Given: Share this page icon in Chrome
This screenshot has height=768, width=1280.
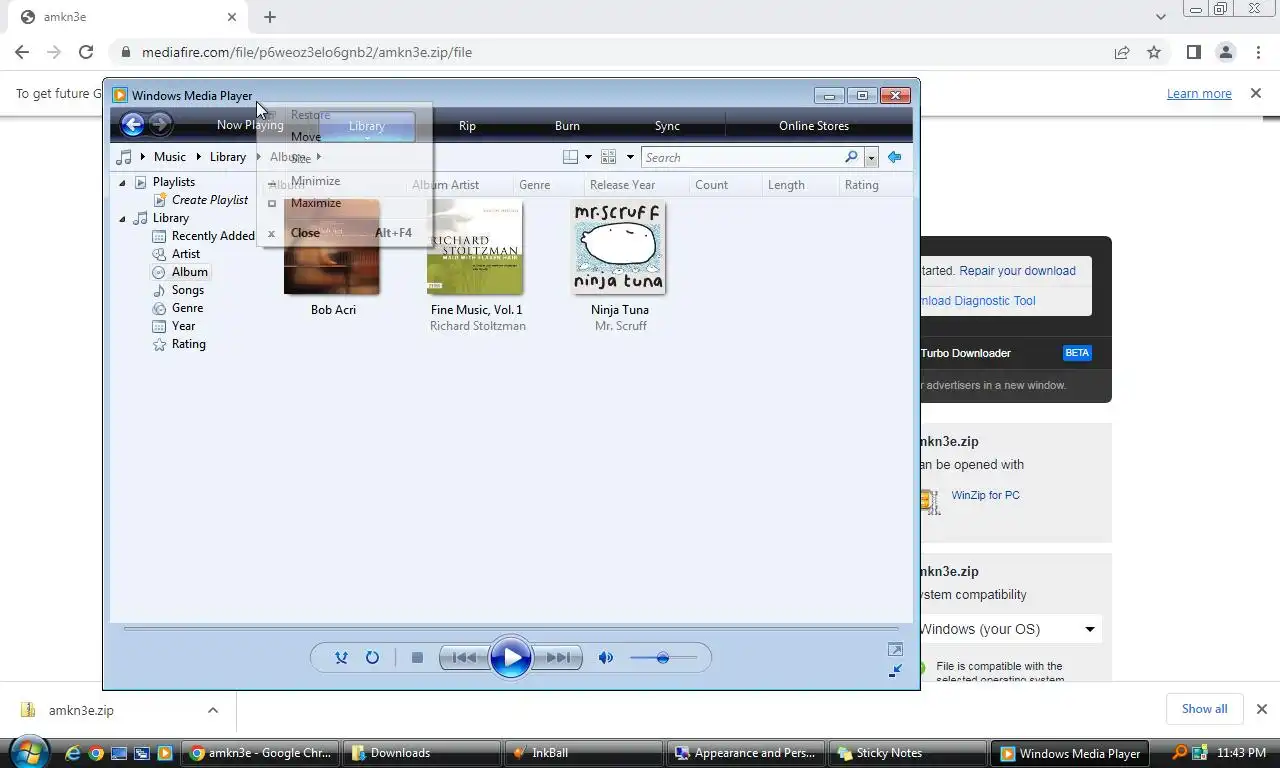Looking at the screenshot, I should click(x=1122, y=52).
